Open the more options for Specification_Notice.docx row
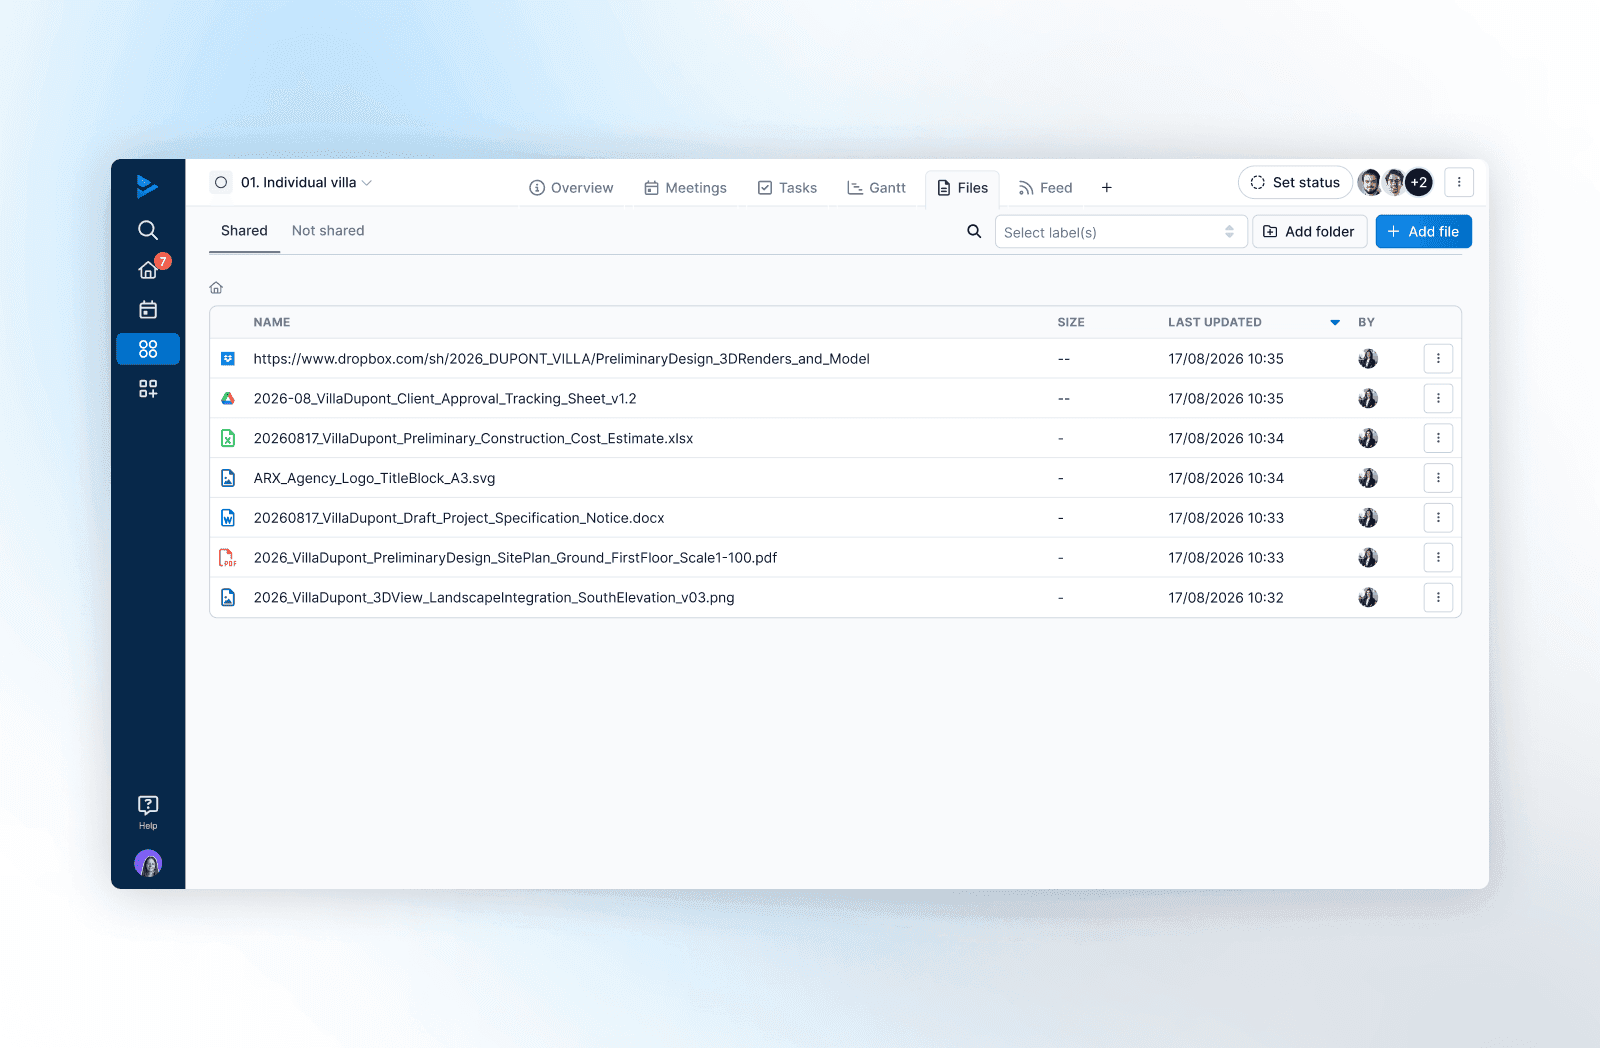This screenshot has width=1600, height=1048. click(x=1438, y=518)
